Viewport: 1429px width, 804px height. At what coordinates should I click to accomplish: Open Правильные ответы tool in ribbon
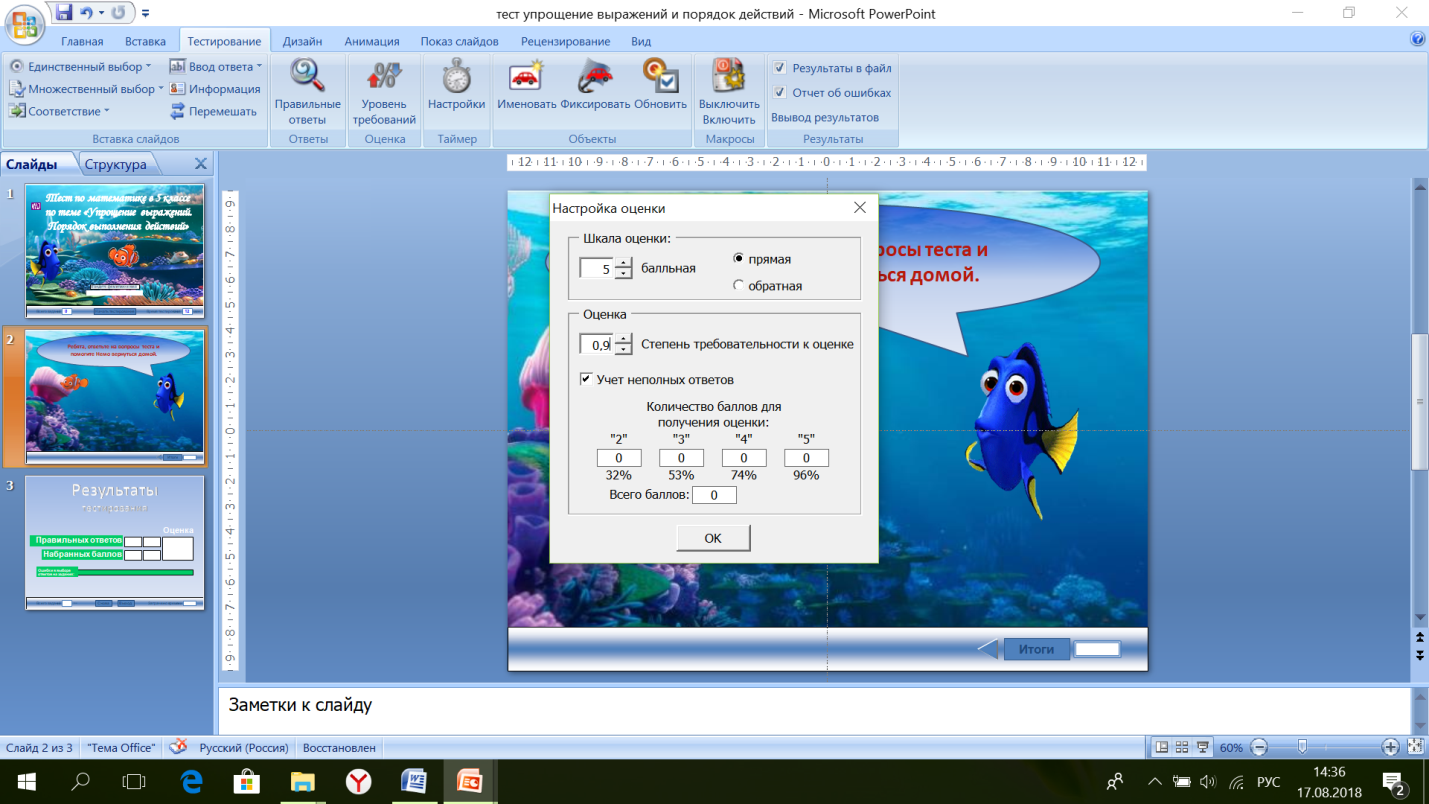tap(307, 92)
